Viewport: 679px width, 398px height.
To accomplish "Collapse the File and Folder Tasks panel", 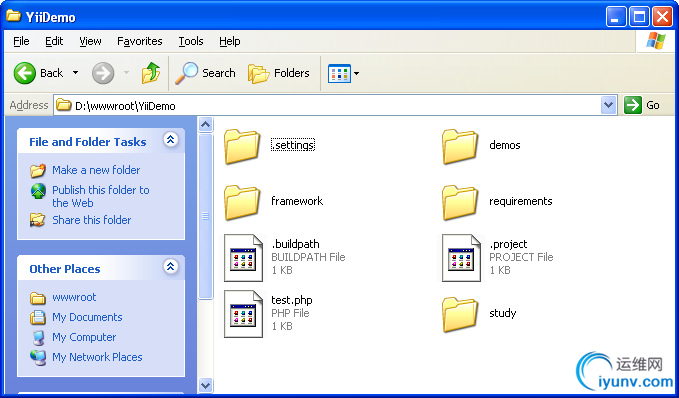I will point(171,139).
